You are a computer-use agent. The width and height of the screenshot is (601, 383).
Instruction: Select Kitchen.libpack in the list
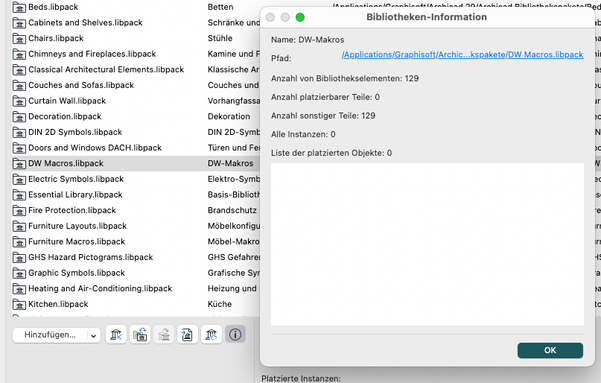(x=58, y=304)
